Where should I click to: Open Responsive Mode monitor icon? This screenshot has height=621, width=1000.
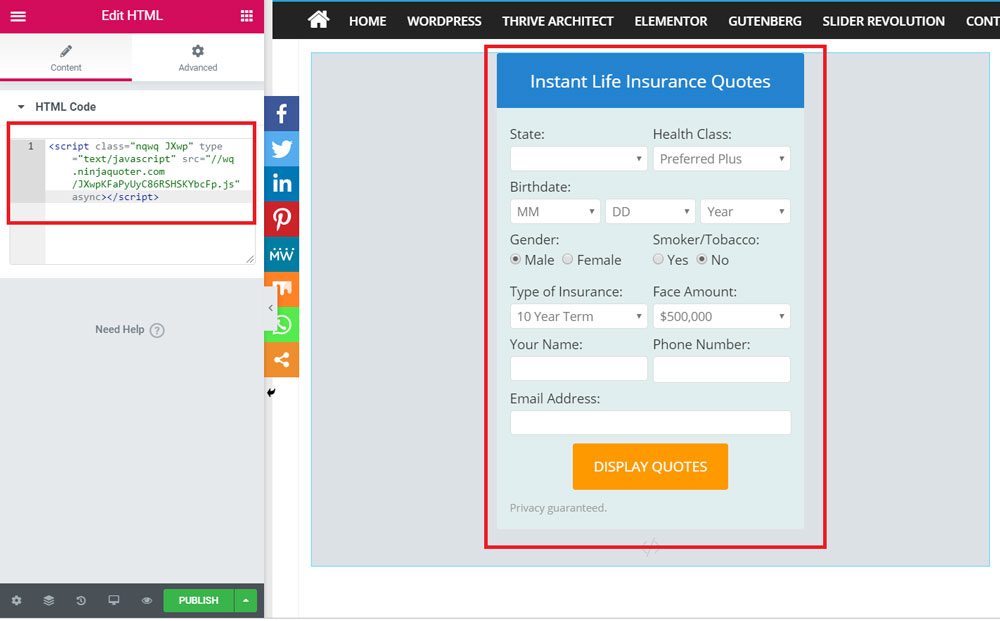[x=114, y=601]
